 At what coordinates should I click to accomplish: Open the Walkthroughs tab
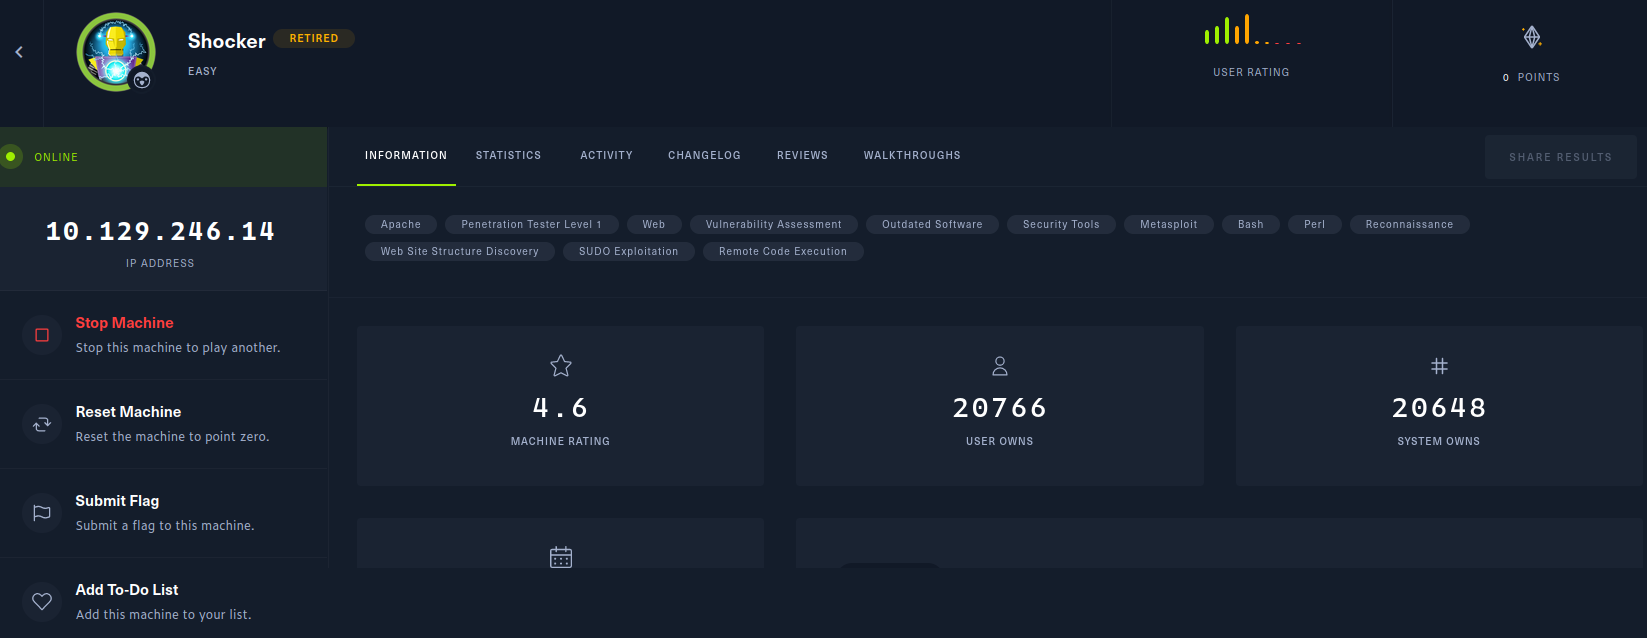click(912, 156)
